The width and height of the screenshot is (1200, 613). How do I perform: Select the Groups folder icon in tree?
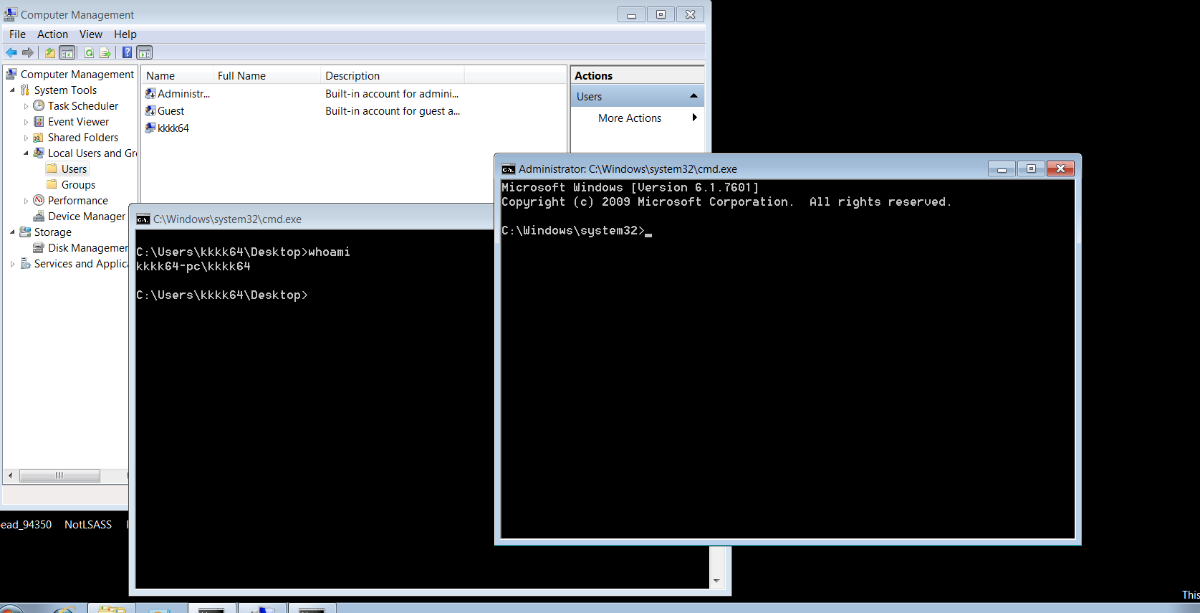coord(52,185)
